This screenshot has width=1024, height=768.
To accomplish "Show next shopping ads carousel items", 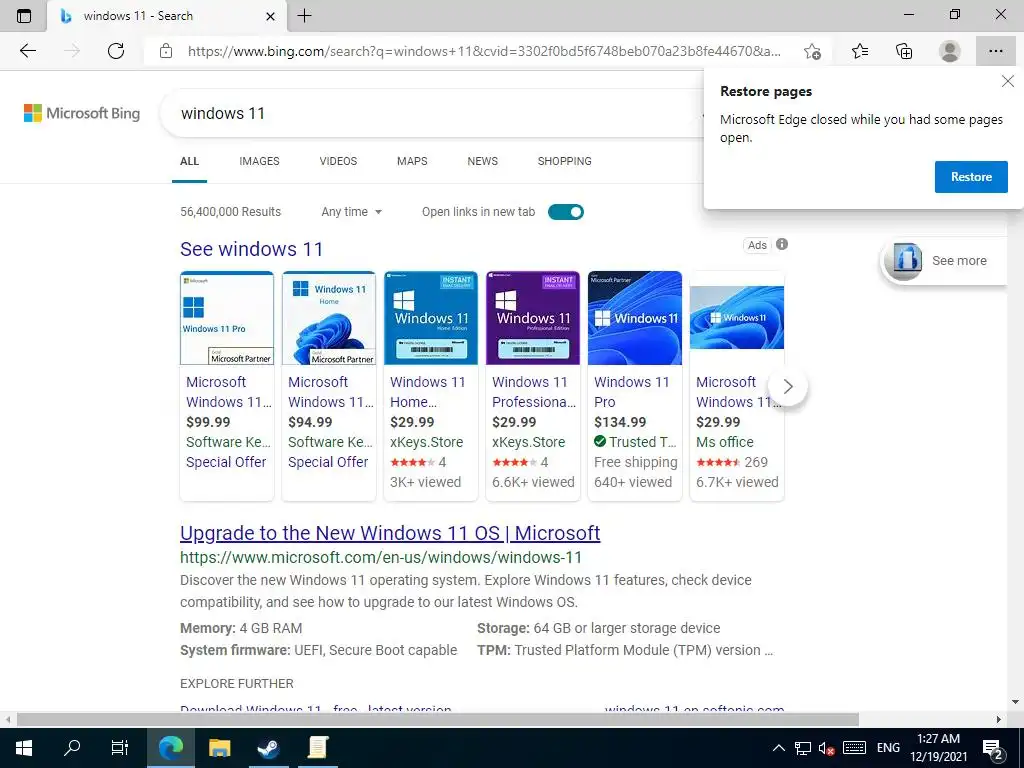I will 788,387.
